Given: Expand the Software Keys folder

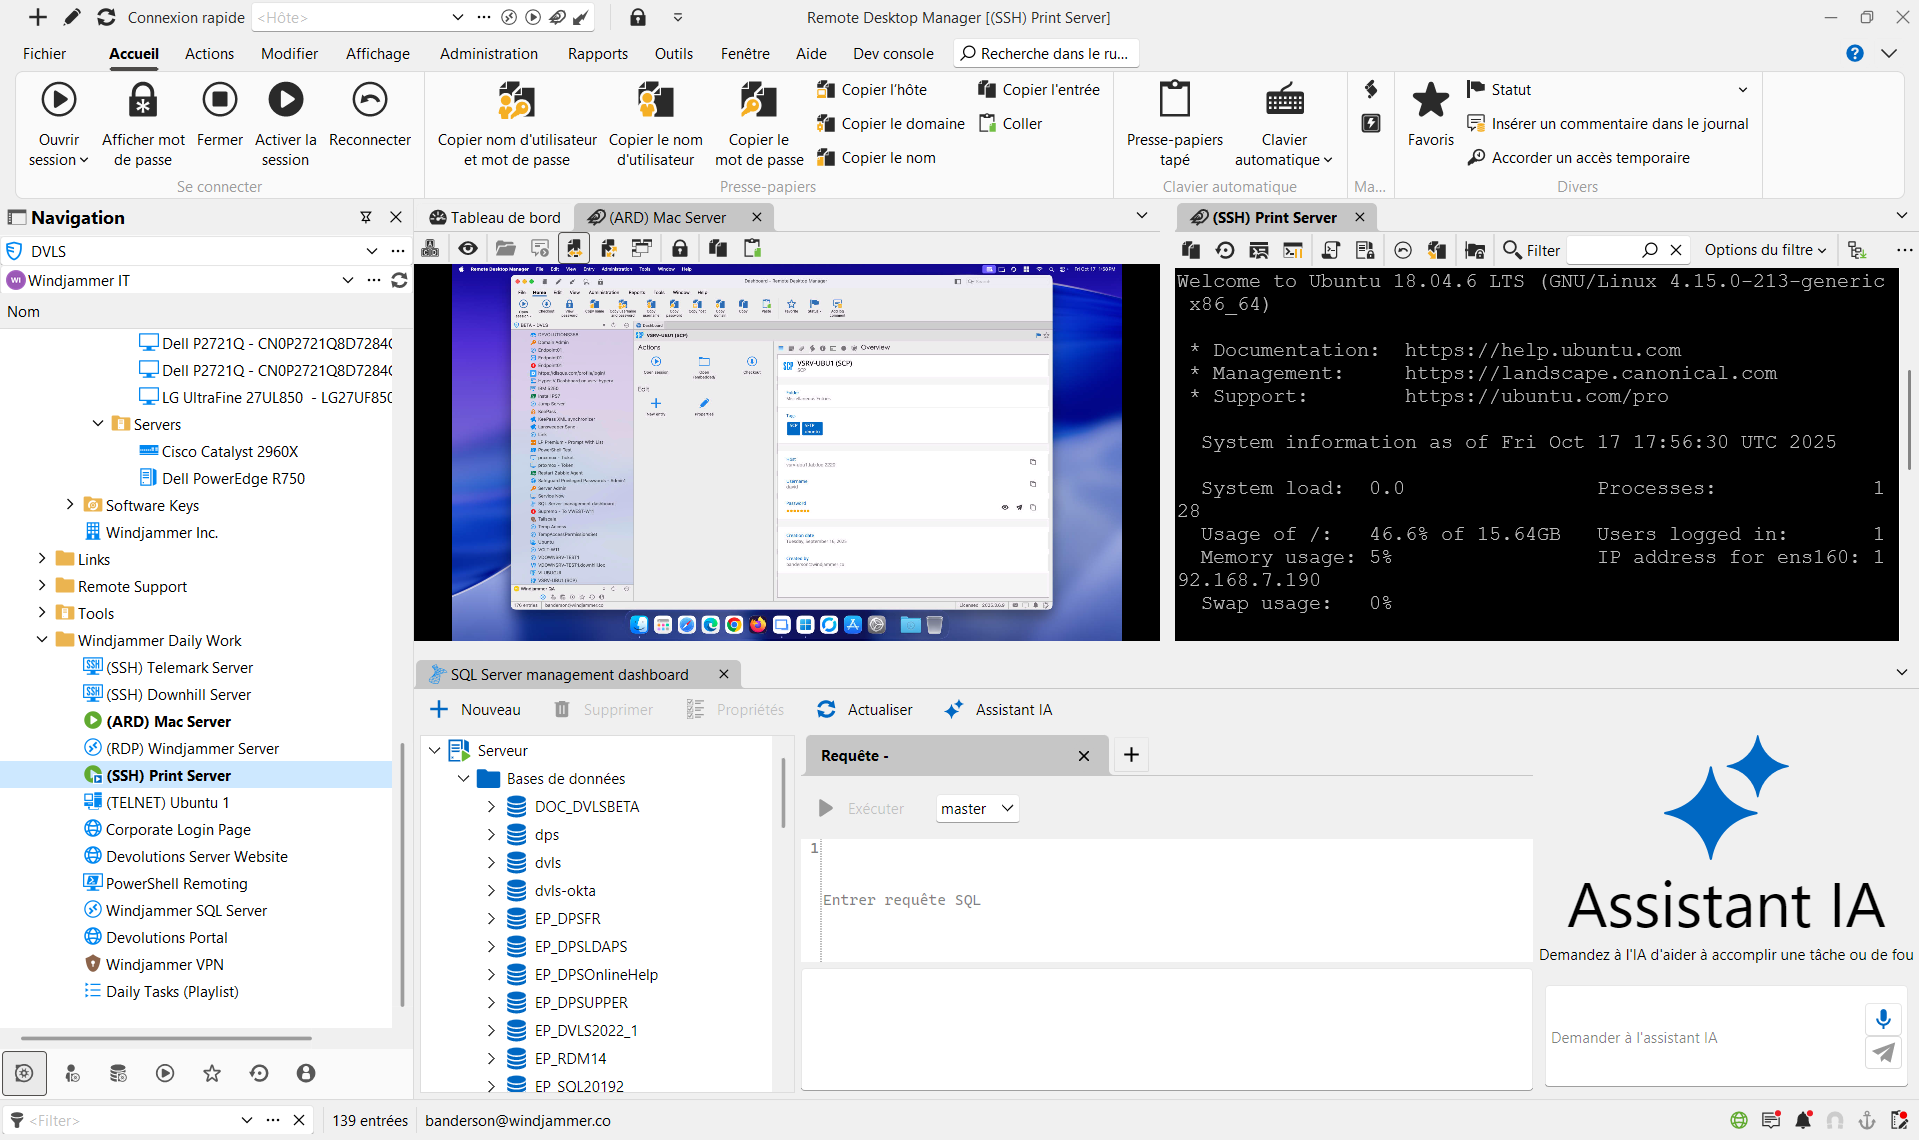Looking at the screenshot, I should [x=70, y=505].
